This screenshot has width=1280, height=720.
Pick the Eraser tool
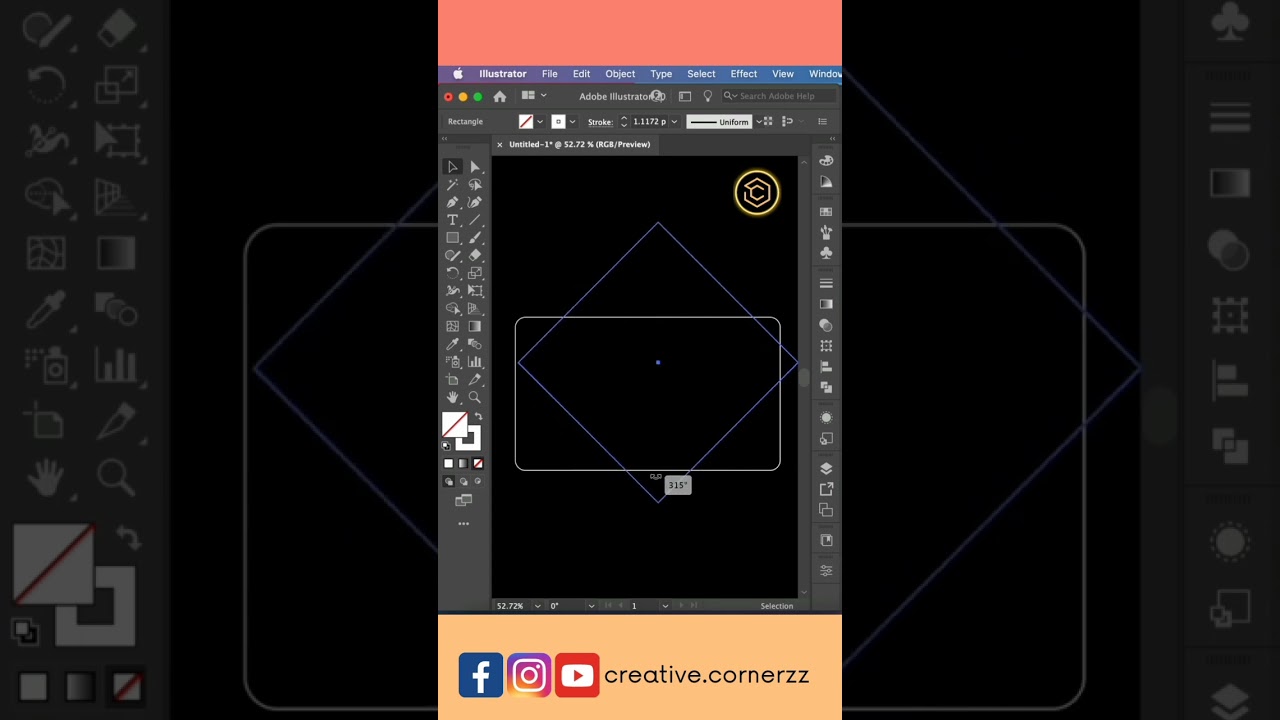(x=475, y=255)
